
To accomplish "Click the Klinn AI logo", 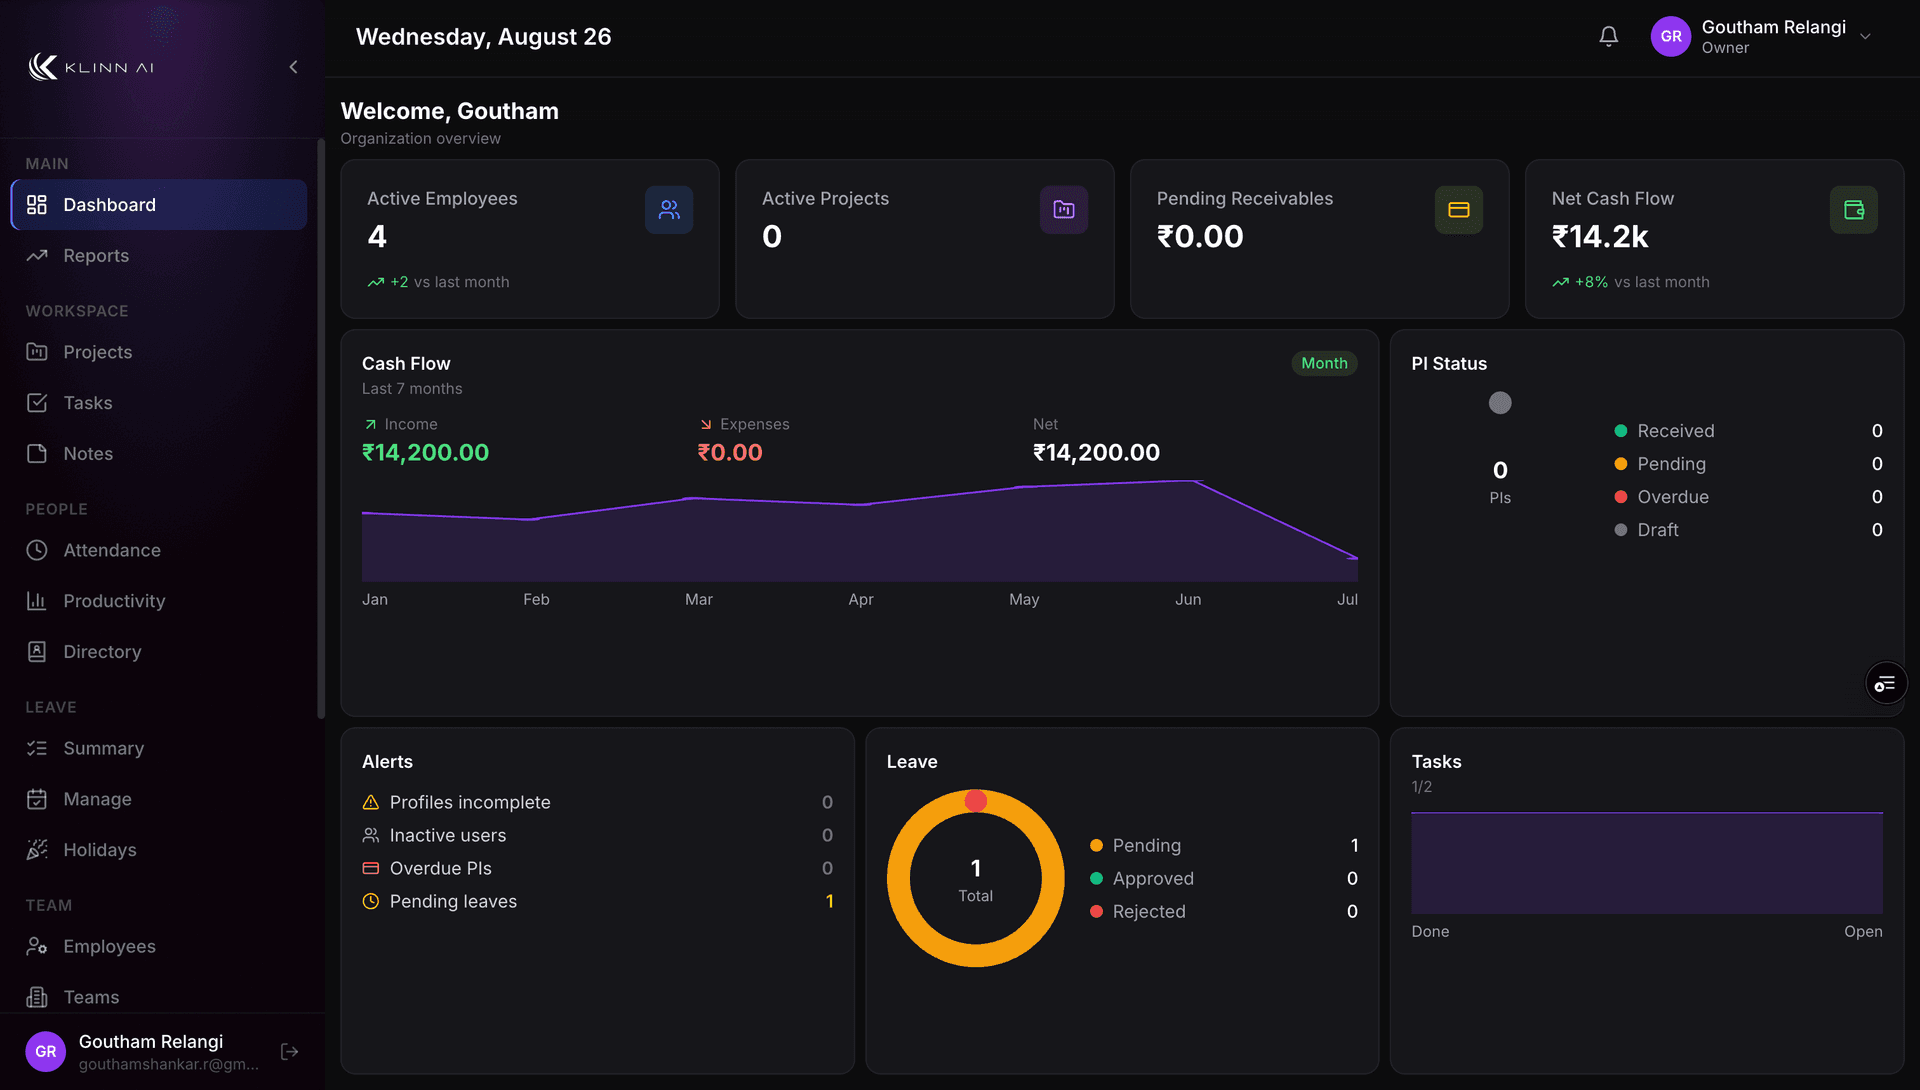I will [x=91, y=67].
